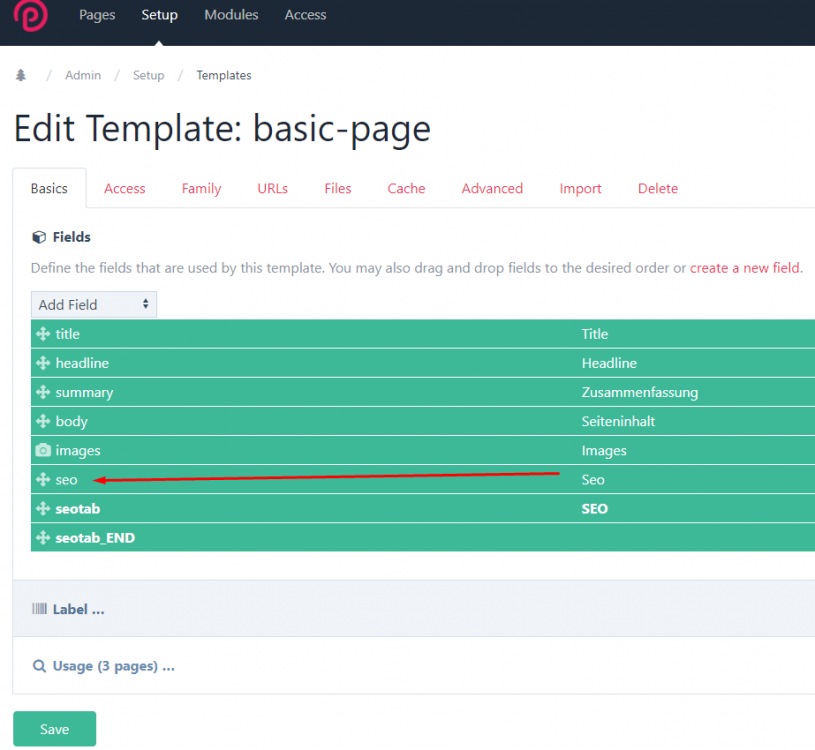Click the move icon beside seotab field
815x750 pixels.
coord(42,509)
